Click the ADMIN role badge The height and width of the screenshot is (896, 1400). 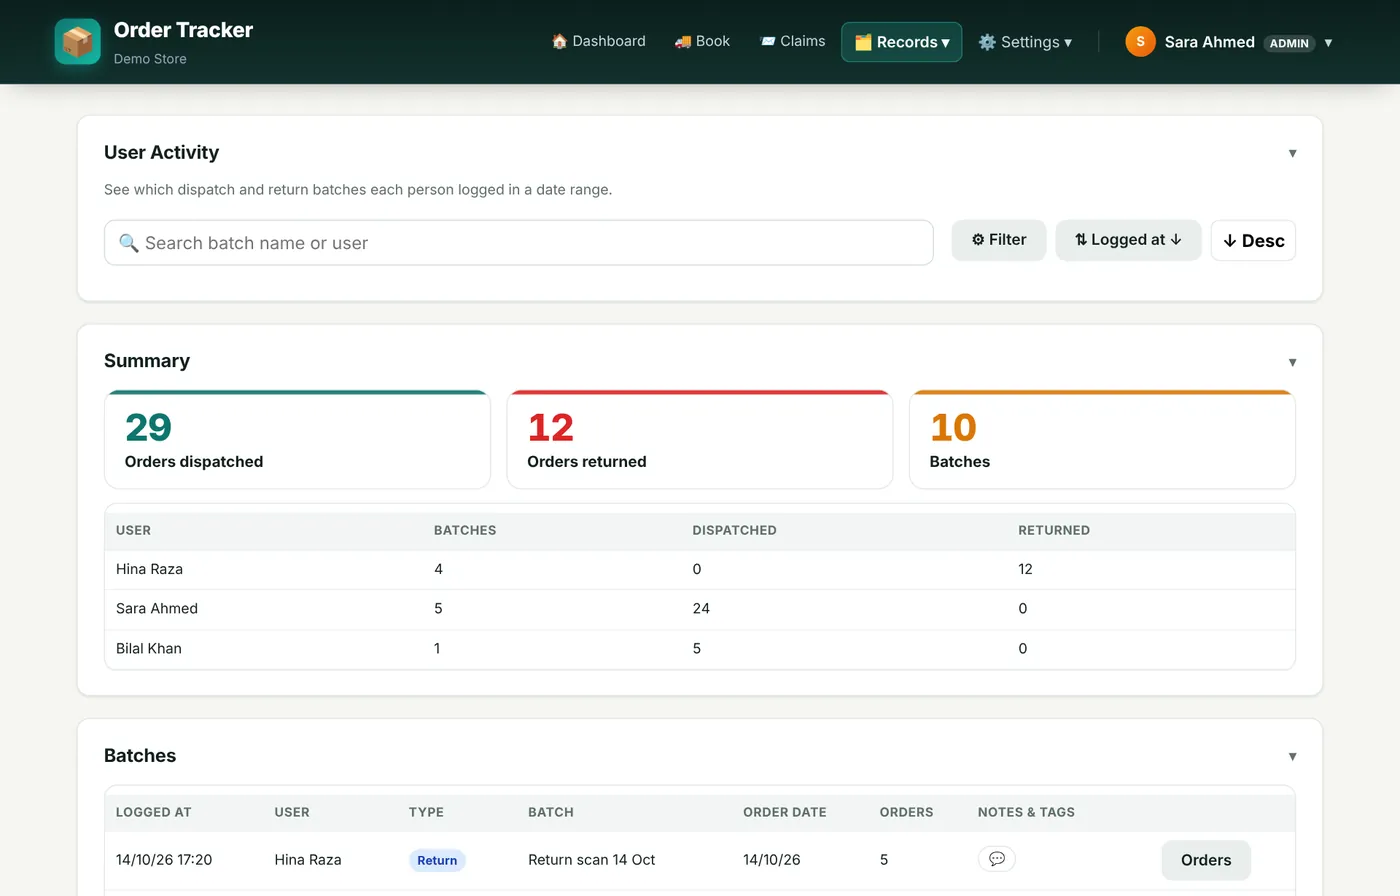tap(1289, 43)
